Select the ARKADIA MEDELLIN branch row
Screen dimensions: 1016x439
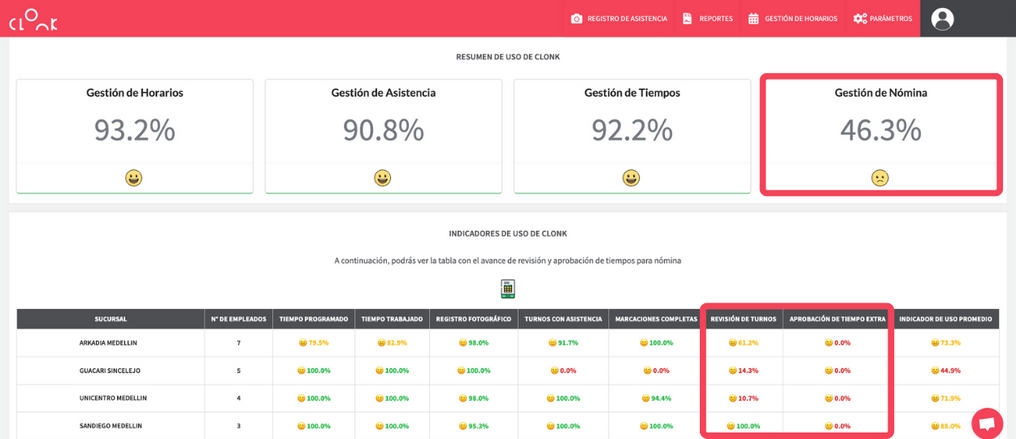108,343
